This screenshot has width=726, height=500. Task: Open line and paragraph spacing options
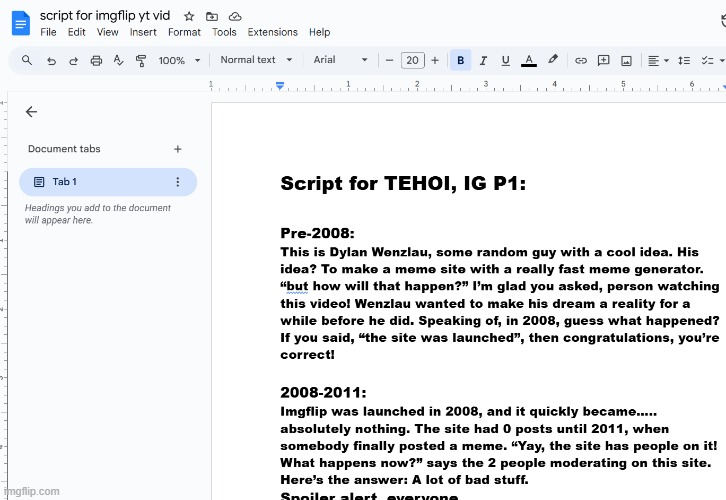(684, 61)
